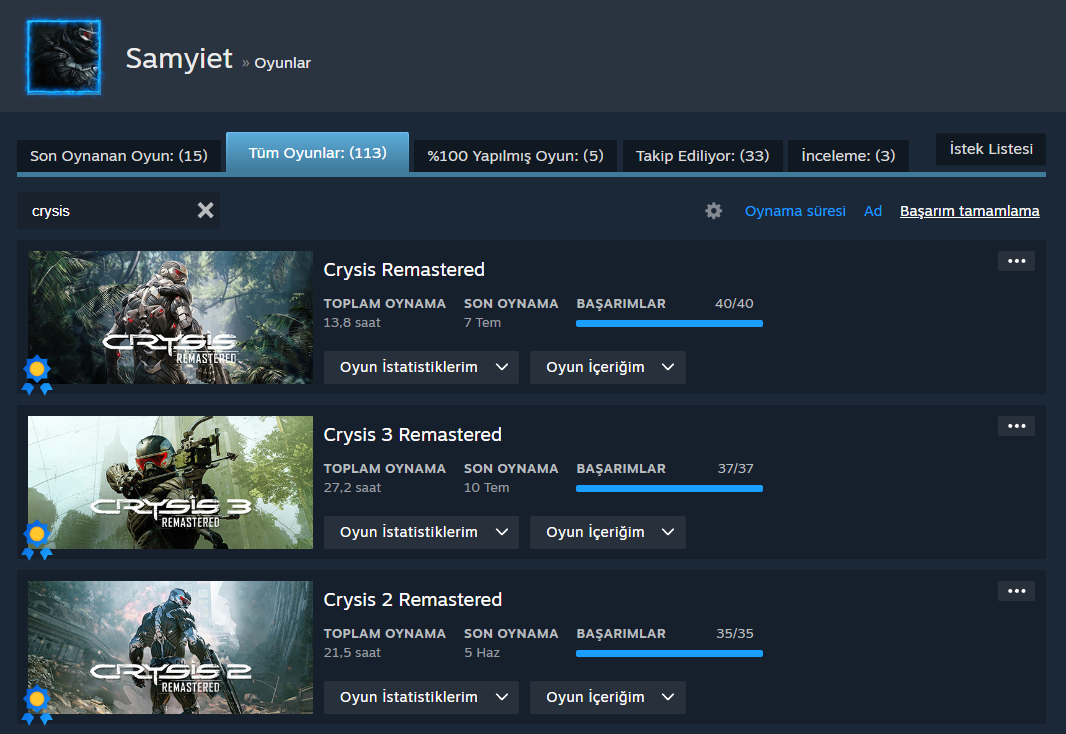Click the 5 Haz last played date

tap(482, 653)
